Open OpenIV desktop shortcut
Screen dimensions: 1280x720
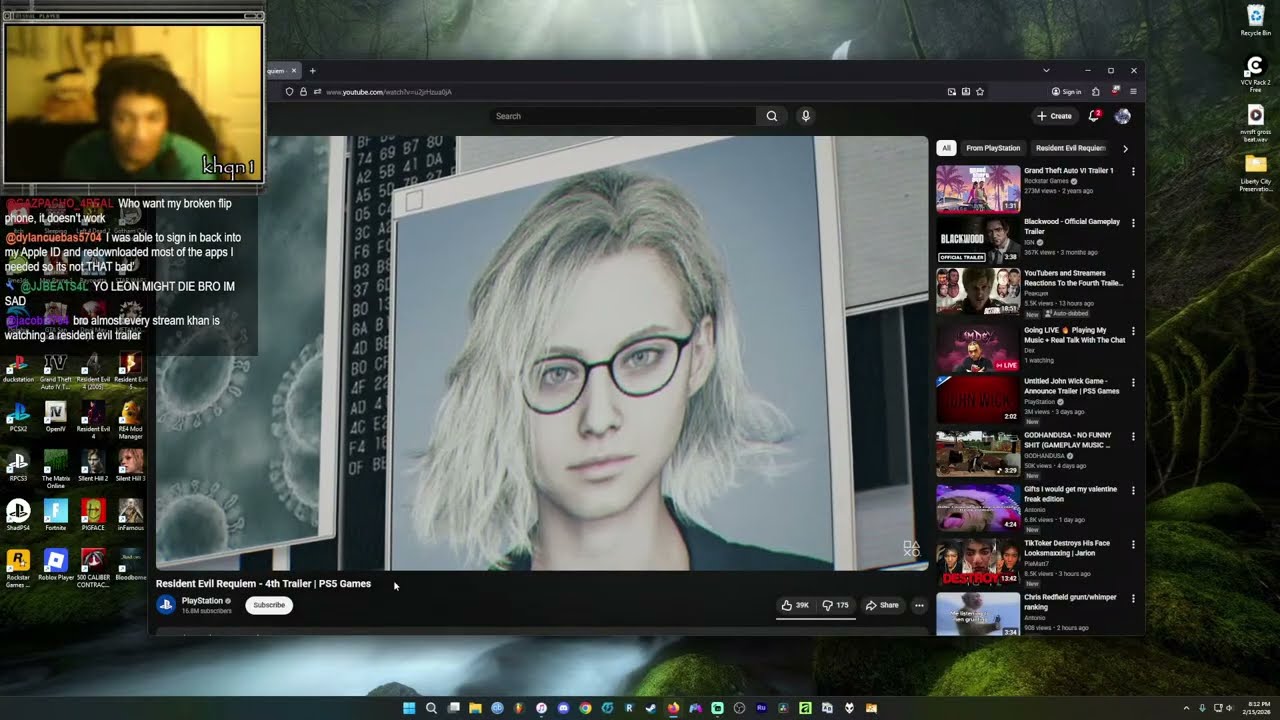[56, 416]
